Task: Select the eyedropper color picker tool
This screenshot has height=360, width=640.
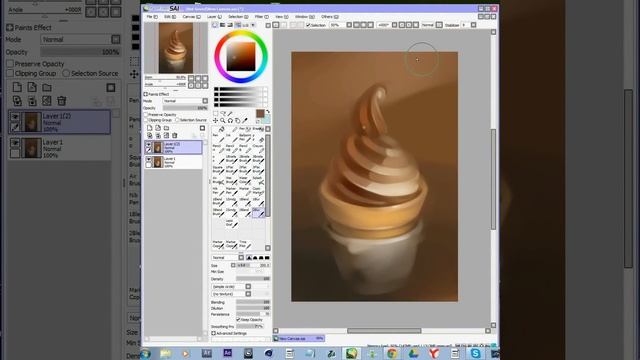Action: 245,121
